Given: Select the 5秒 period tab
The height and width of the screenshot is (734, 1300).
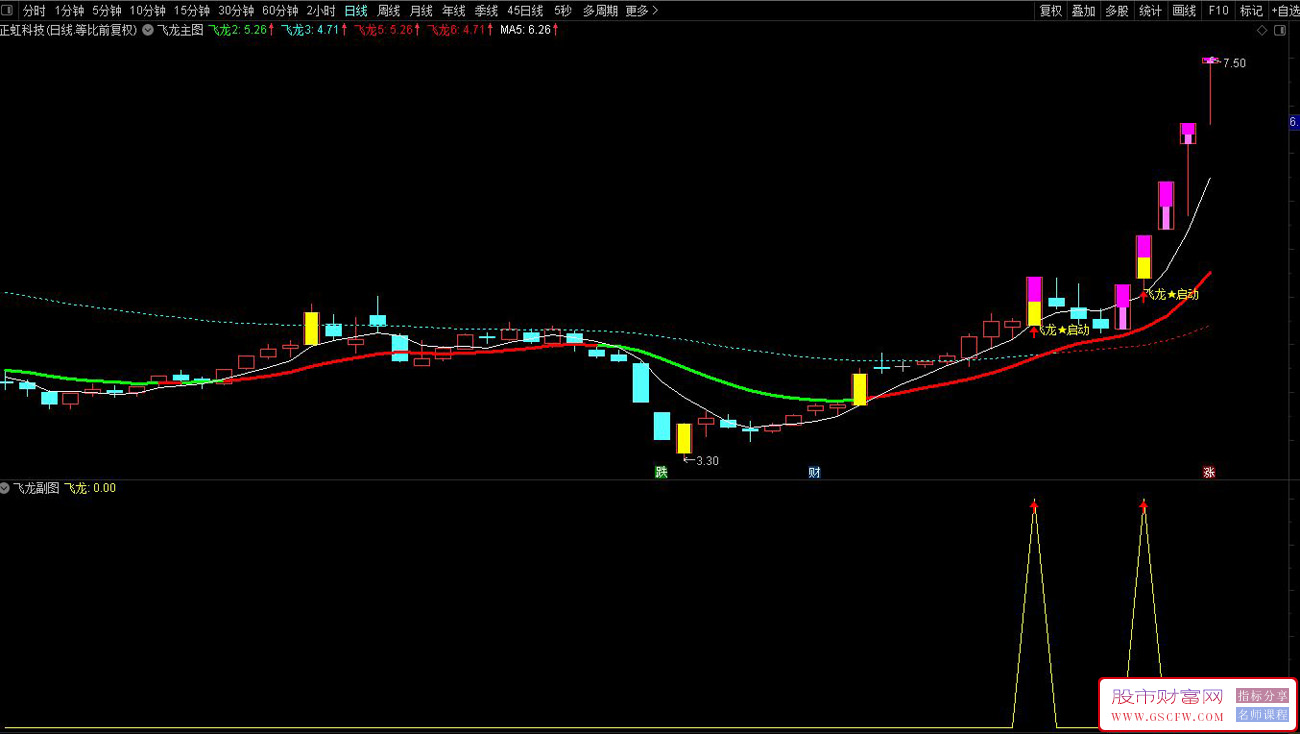Looking at the screenshot, I should [x=563, y=11].
